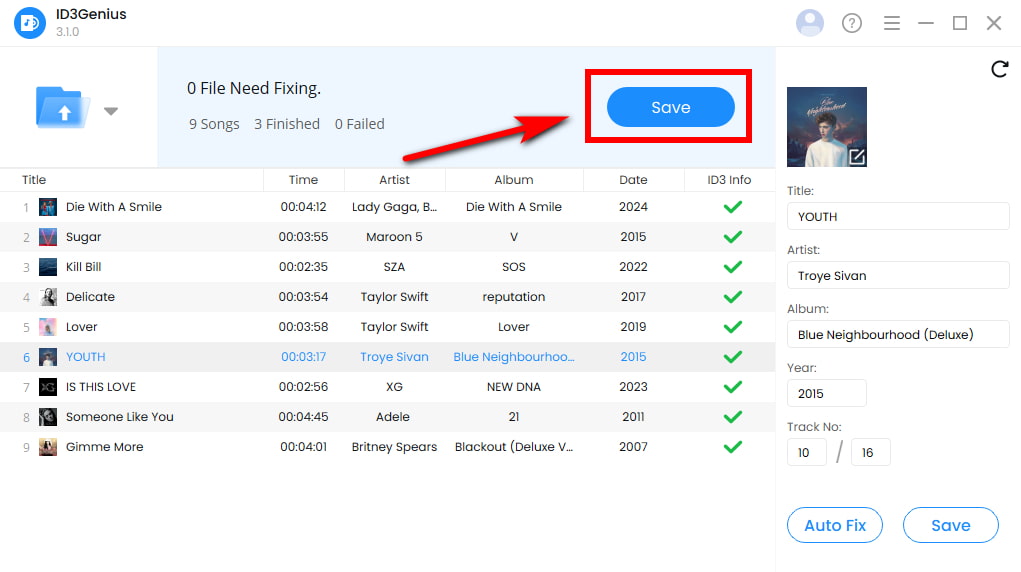
Task: Click the Gimme More album thumbnail
Action: point(48,447)
